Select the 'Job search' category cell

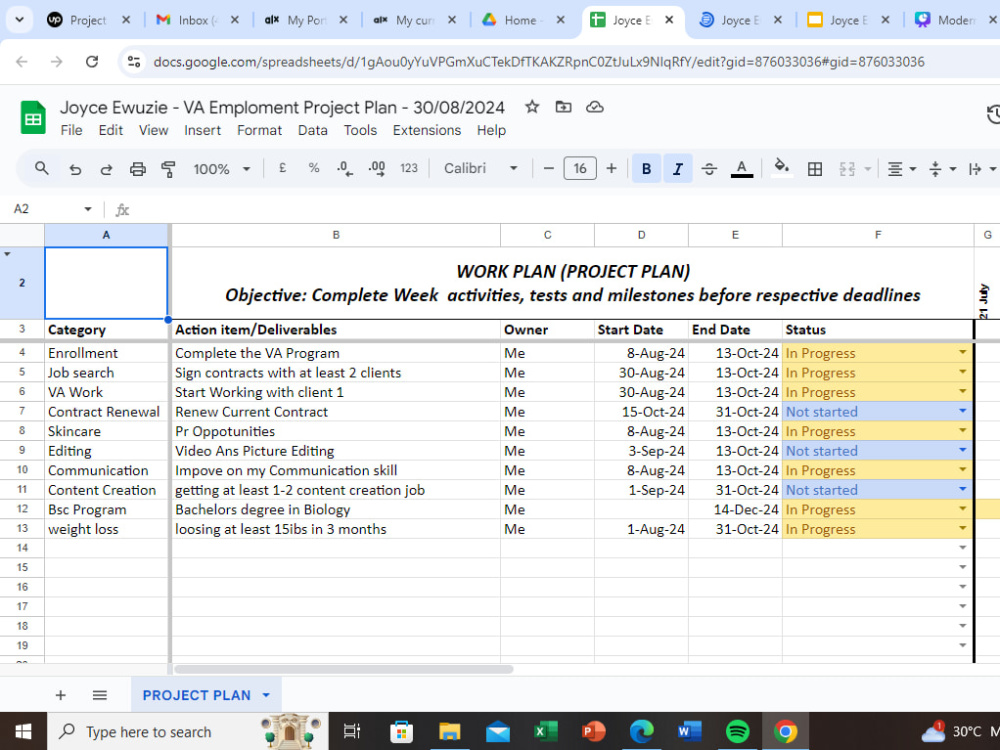(106, 372)
